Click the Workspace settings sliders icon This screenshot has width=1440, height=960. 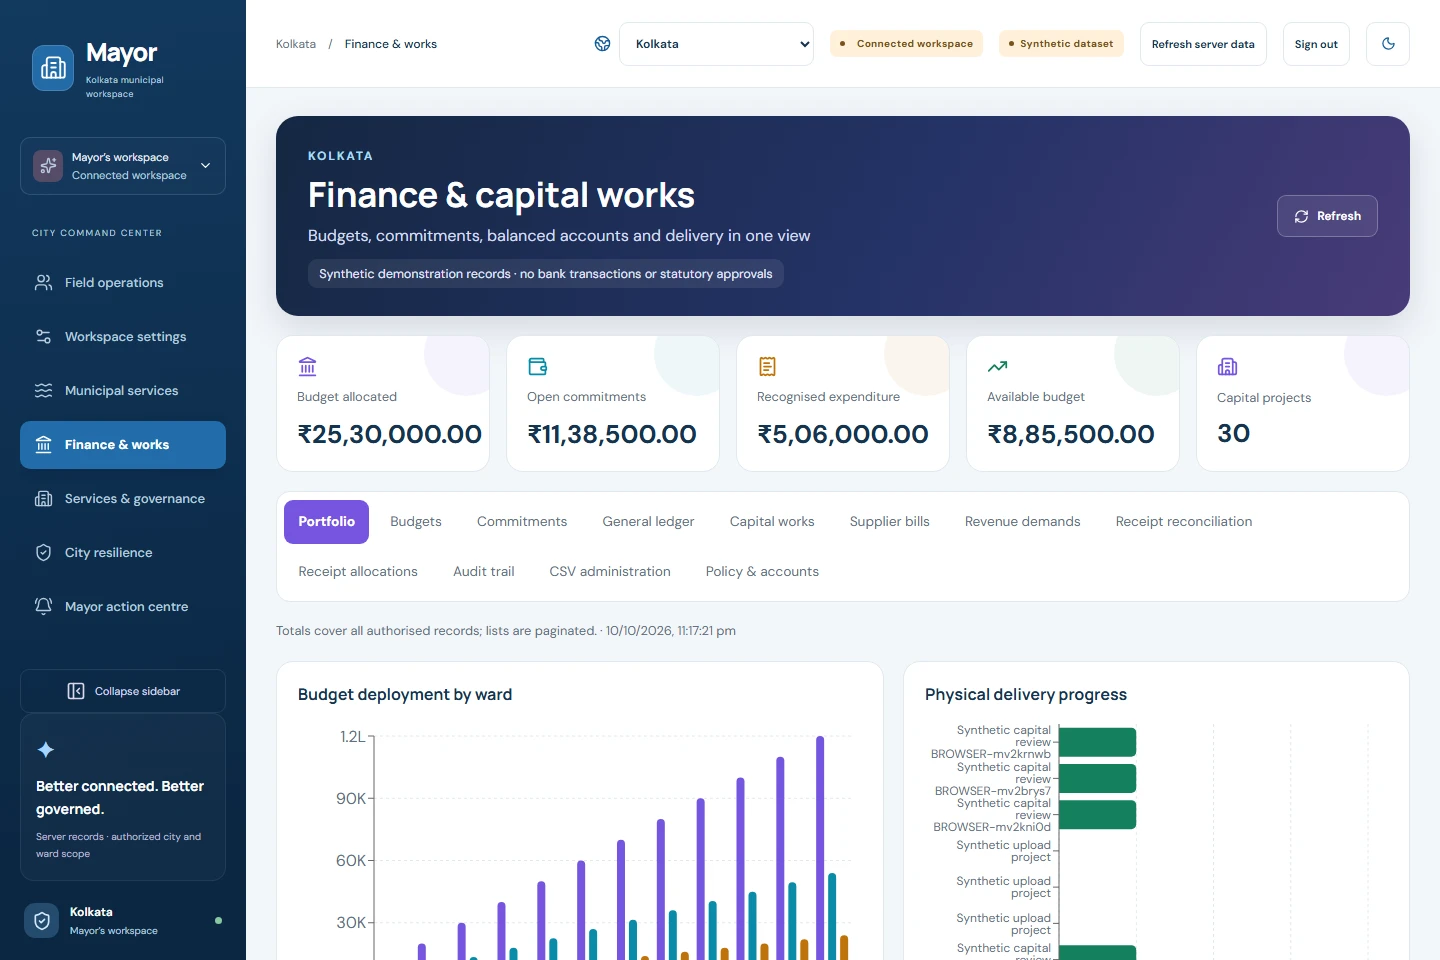(x=43, y=337)
